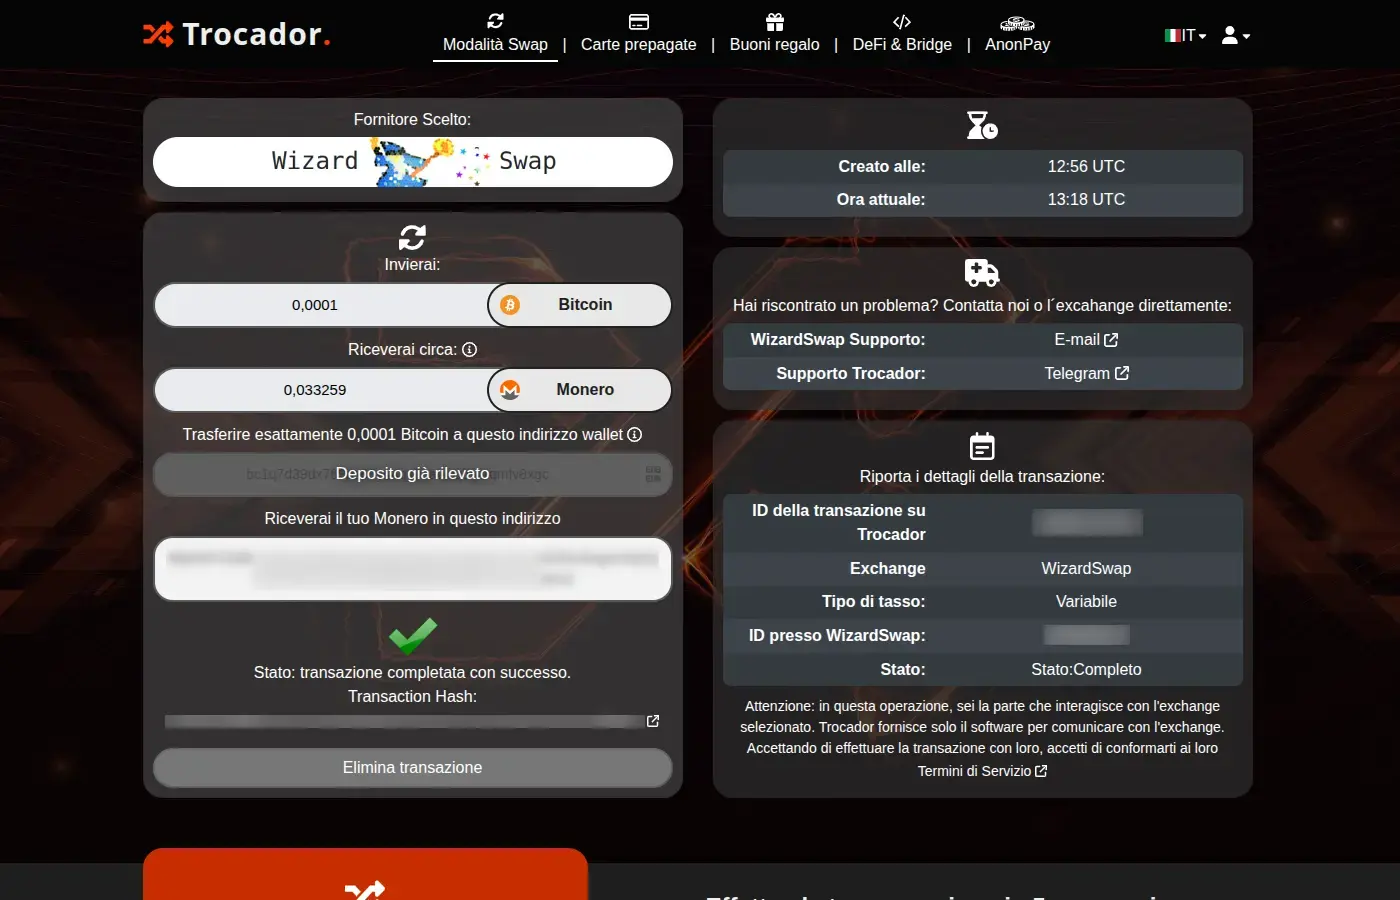Click the Bitcoin currency selector
The height and width of the screenshot is (900, 1400).
pos(579,305)
